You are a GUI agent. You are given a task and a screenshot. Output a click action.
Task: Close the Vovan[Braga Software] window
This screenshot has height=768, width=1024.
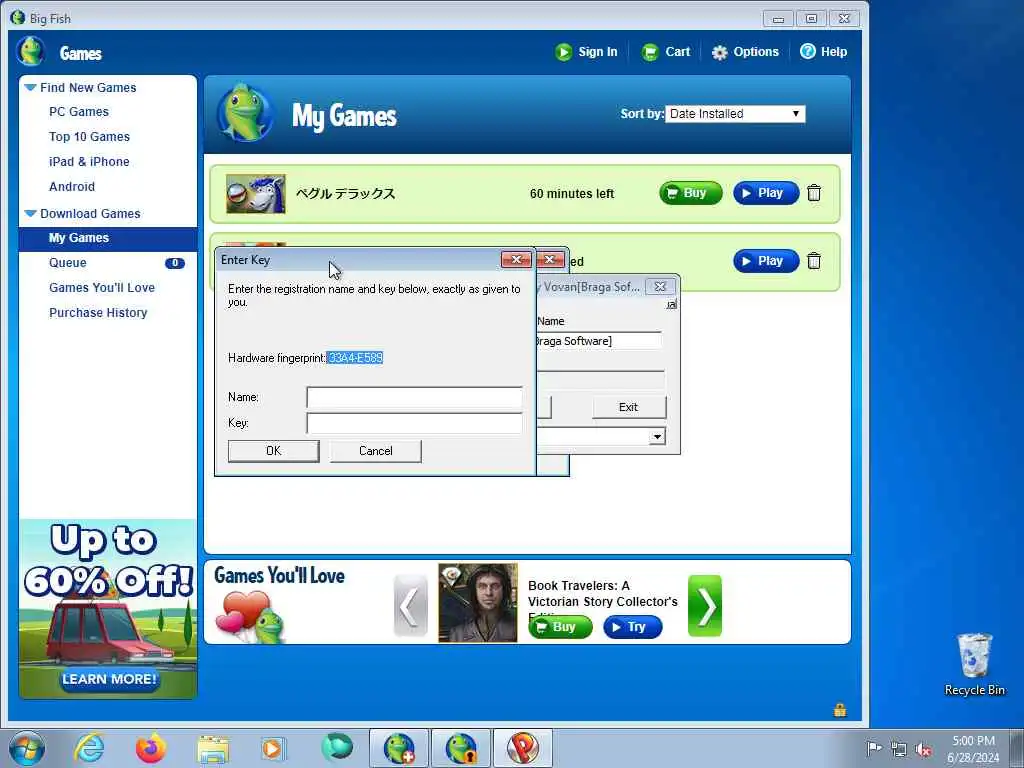point(660,287)
